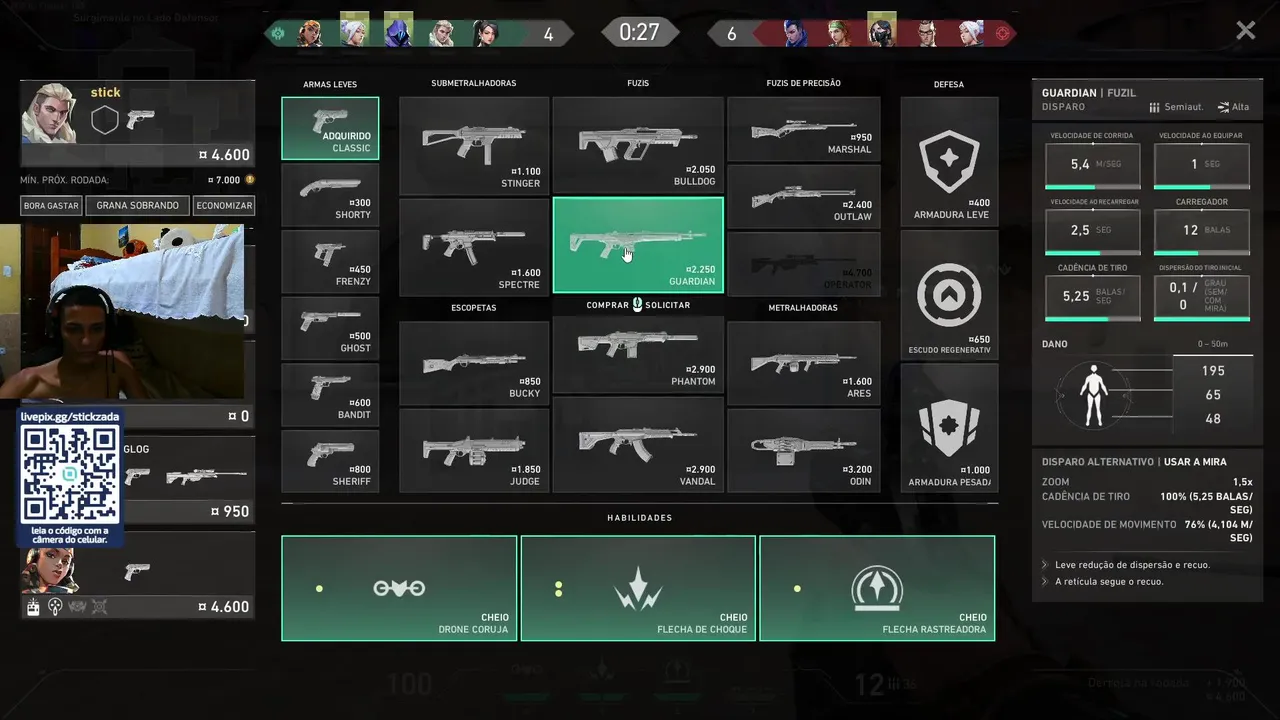Click the Disparo Alternativo Usar a Mira heading
This screenshot has width=1280, height=720.
pos(1134,462)
